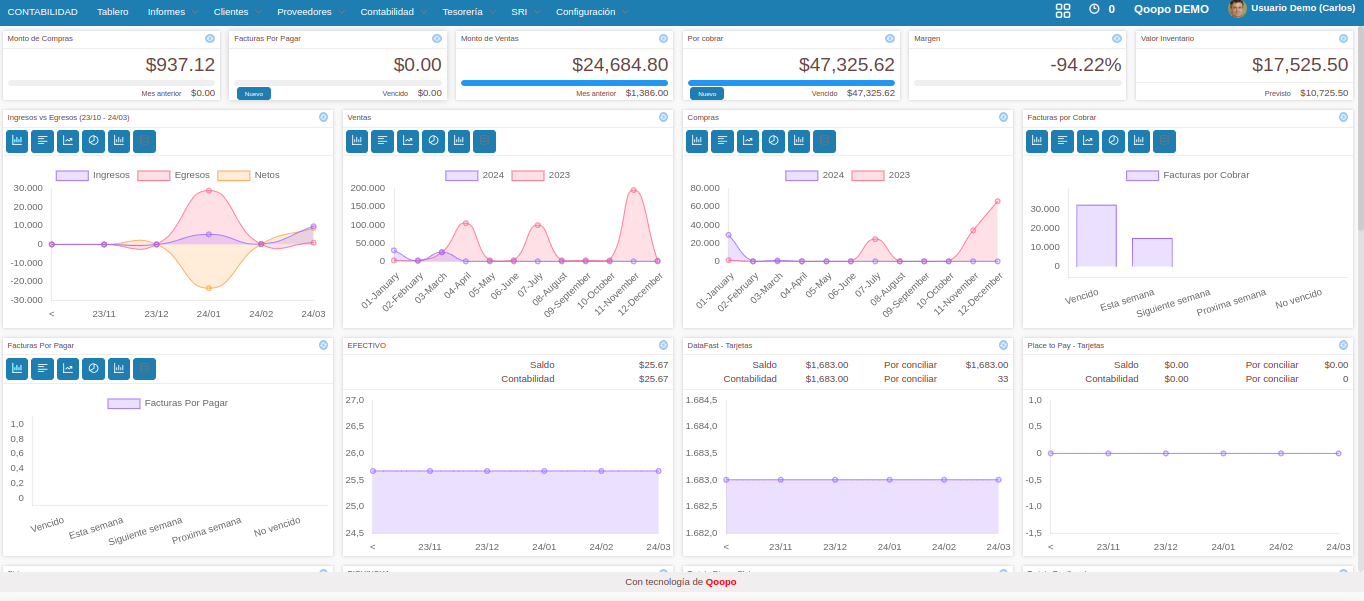This screenshot has width=1364, height=601.
Task: Click the database icon in Facturas Por Pagar panel
Action: pos(144,369)
